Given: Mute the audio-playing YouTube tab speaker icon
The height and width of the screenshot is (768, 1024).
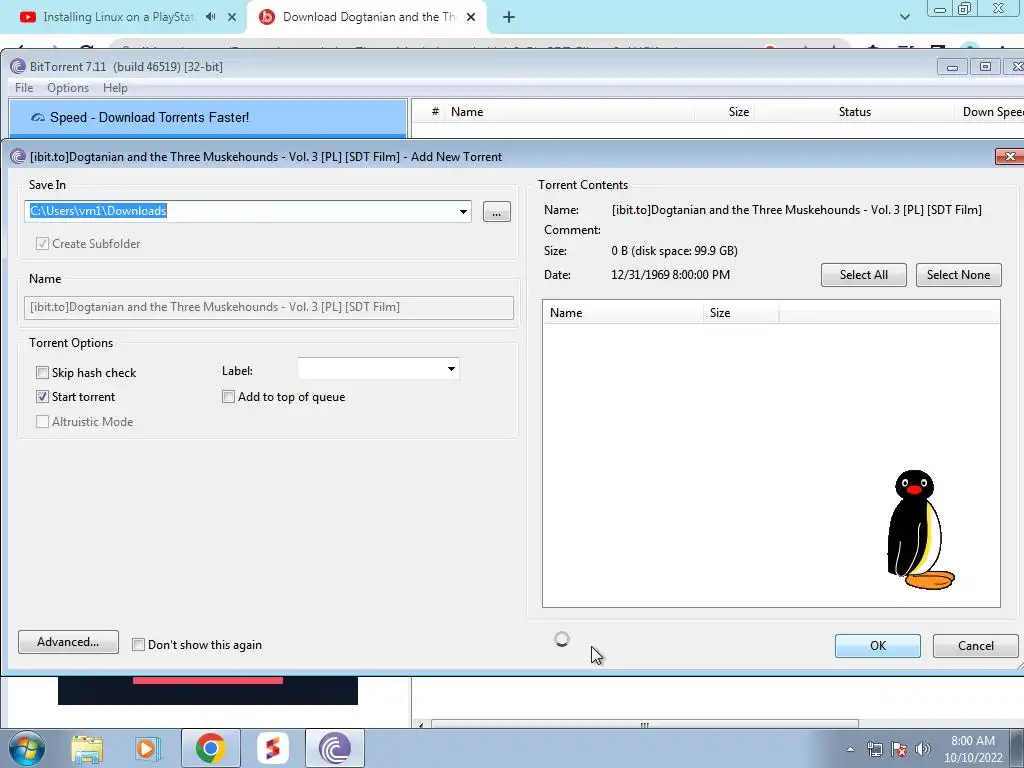Looking at the screenshot, I should pos(210,17).
